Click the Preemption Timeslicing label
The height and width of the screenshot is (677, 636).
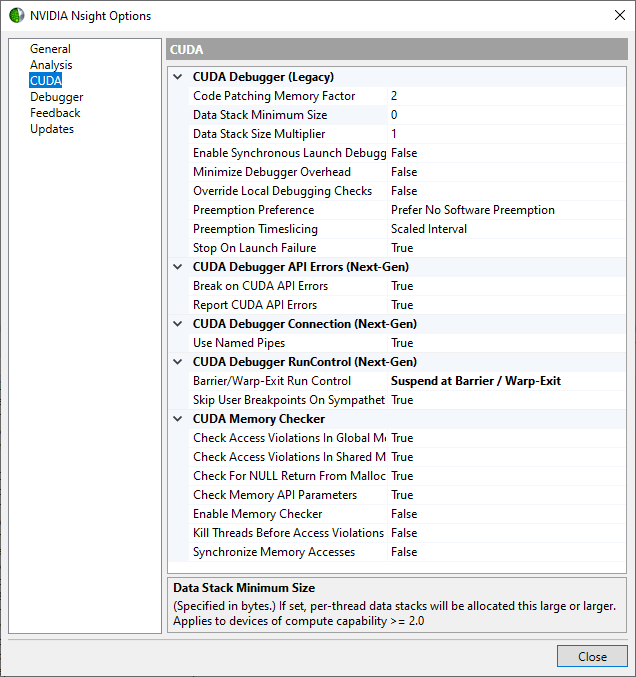click(x=255, y=229)
